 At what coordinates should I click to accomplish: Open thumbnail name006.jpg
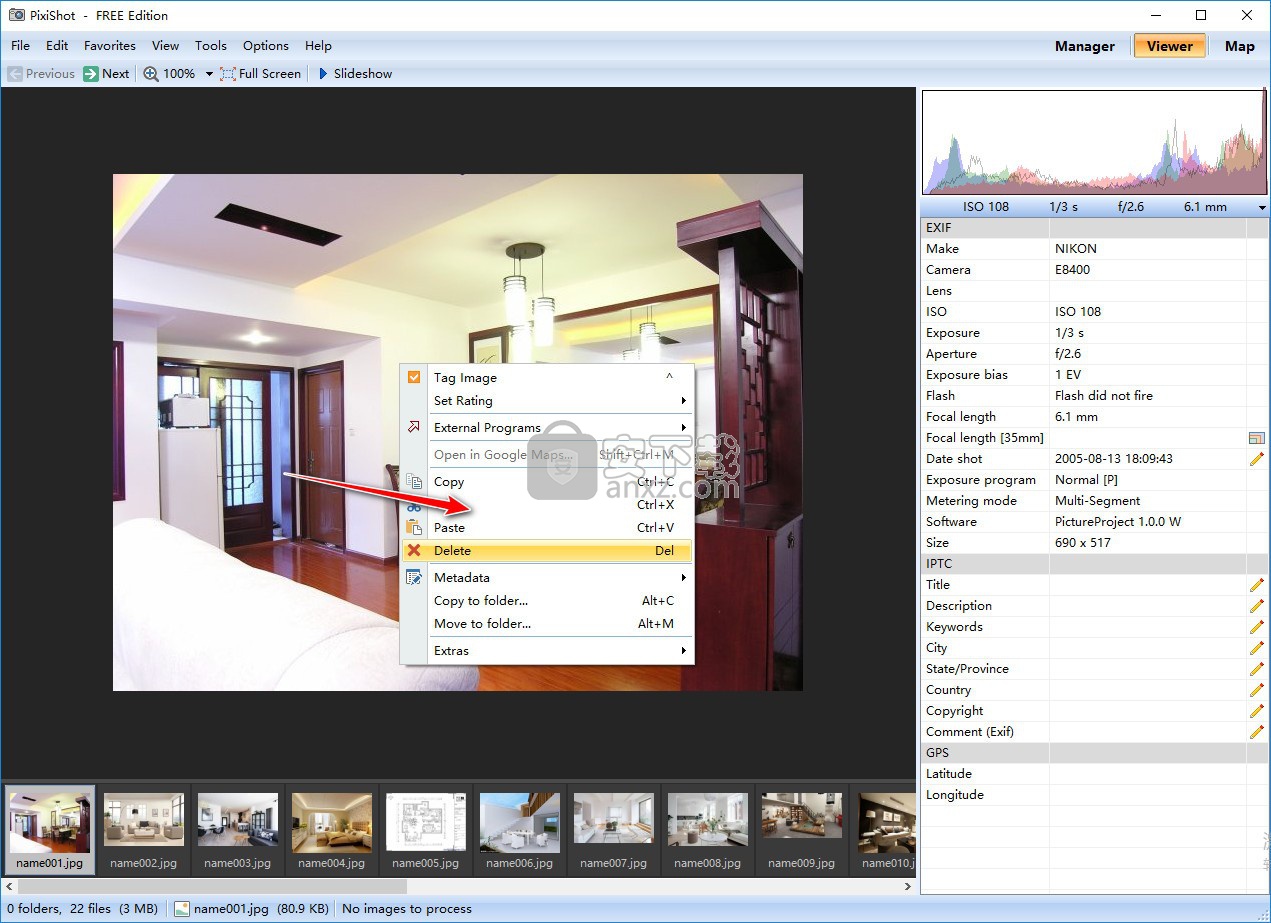pyautogui.click(x=520, y=829)
